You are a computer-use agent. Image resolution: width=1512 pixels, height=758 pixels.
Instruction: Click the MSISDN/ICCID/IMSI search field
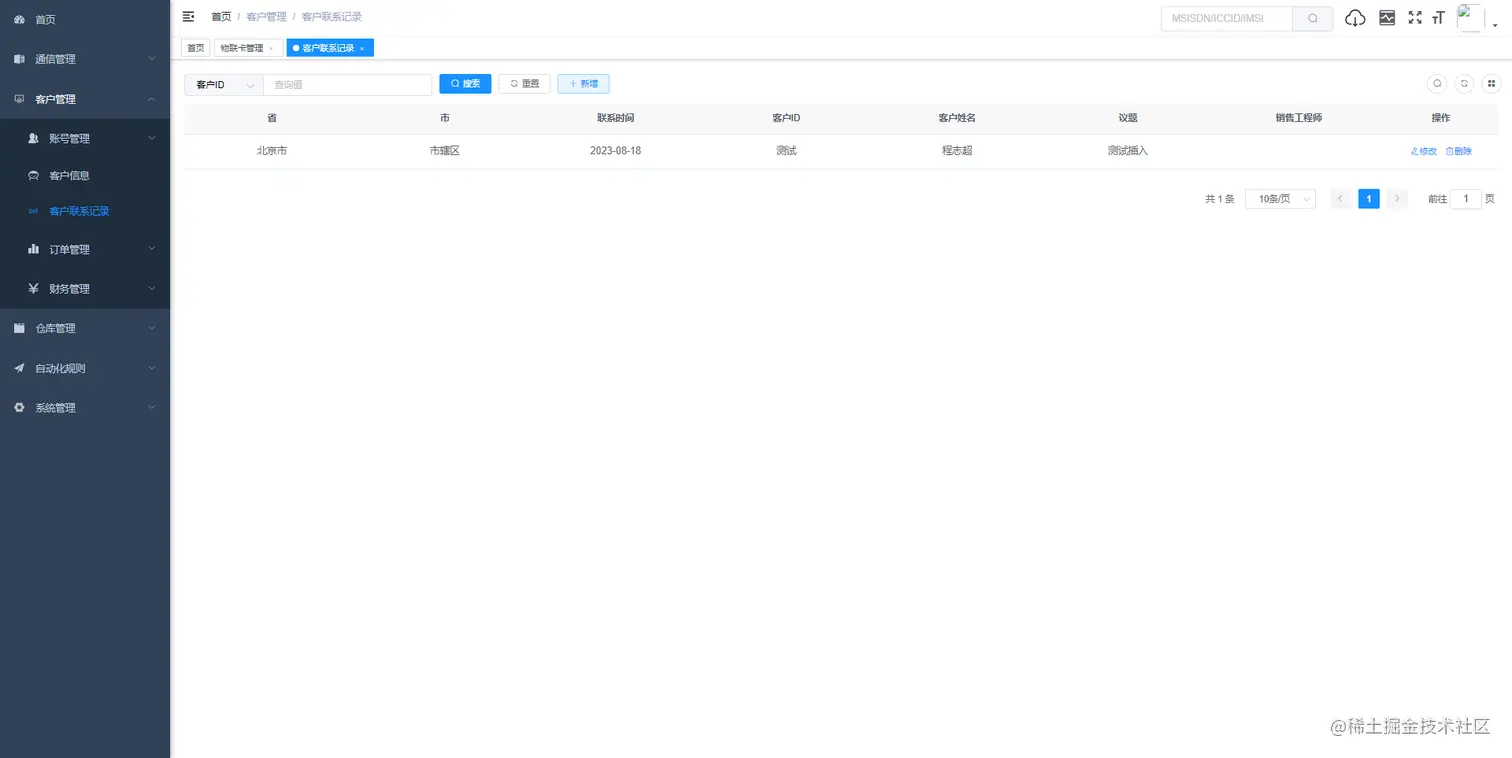point(1227,18)
